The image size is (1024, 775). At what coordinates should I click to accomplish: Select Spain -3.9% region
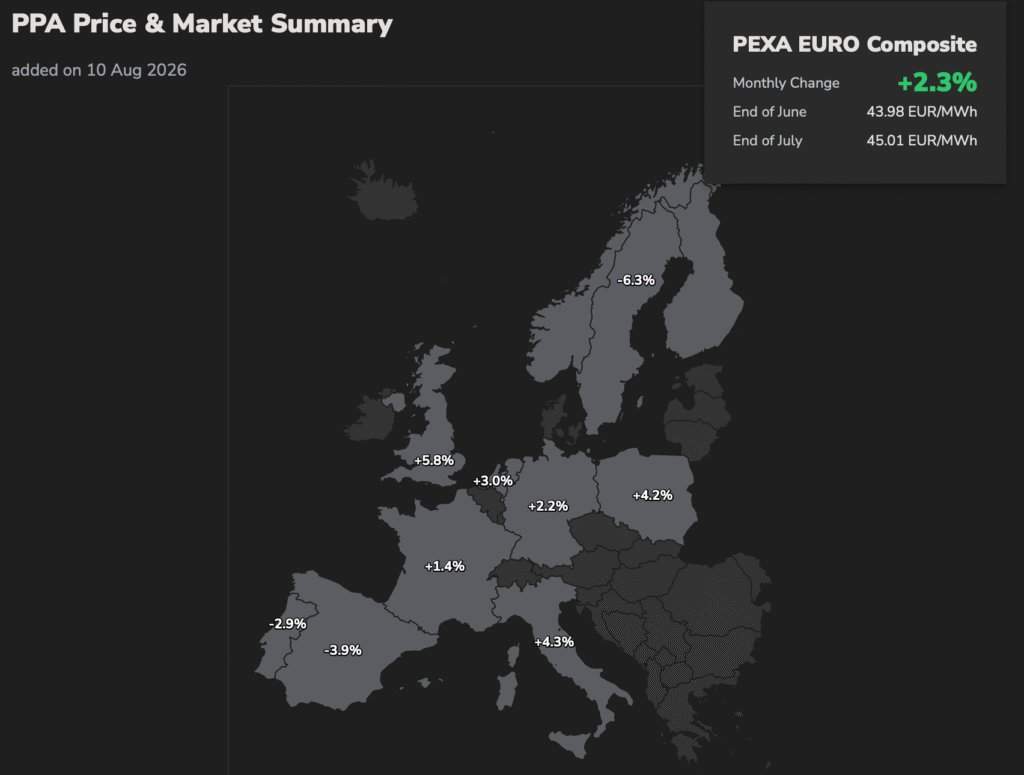343,650
